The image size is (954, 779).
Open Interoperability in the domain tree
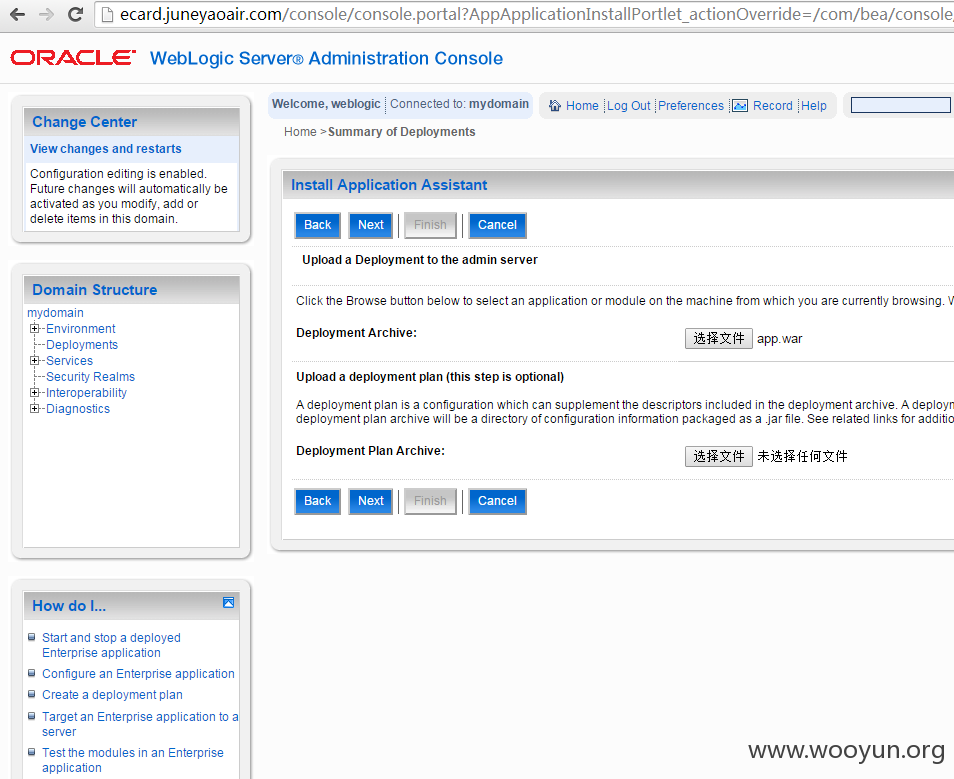(x=86, y=393)
